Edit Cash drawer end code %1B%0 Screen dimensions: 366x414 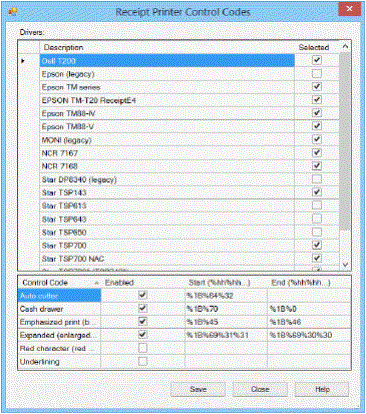pyautogui.click(x=309, y=309)
